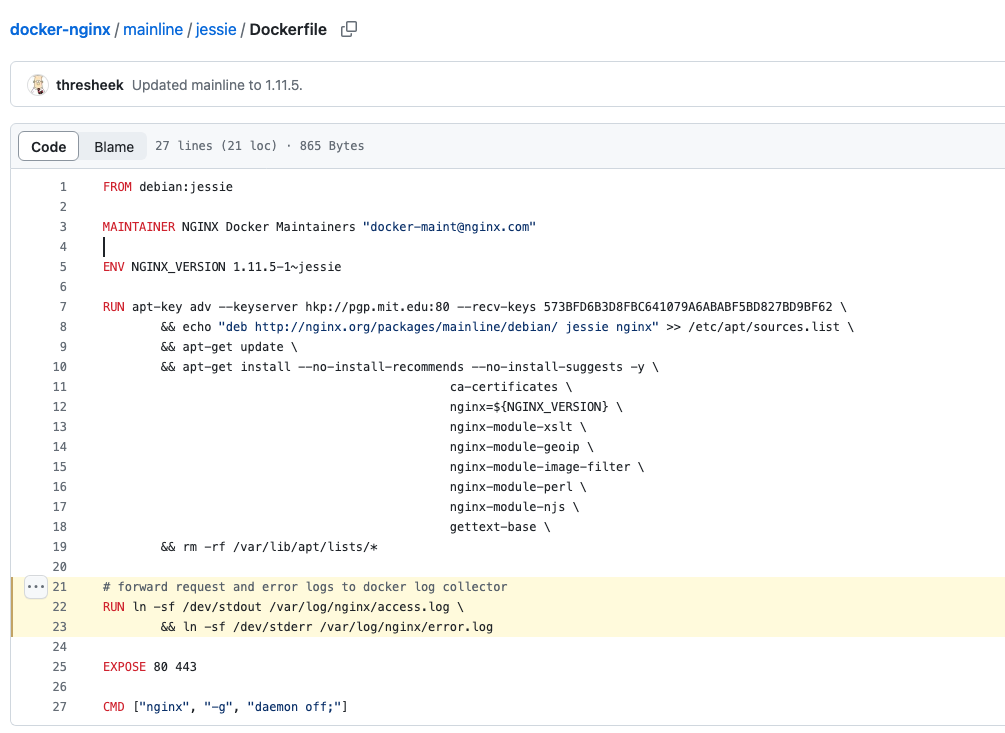Click 'nginx-module-perl \' text

(518, 487)
